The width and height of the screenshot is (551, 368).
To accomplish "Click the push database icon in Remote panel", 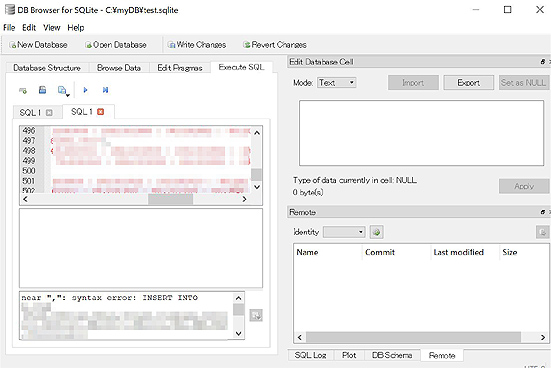I will pyautogui.click(x=543, y=232).
